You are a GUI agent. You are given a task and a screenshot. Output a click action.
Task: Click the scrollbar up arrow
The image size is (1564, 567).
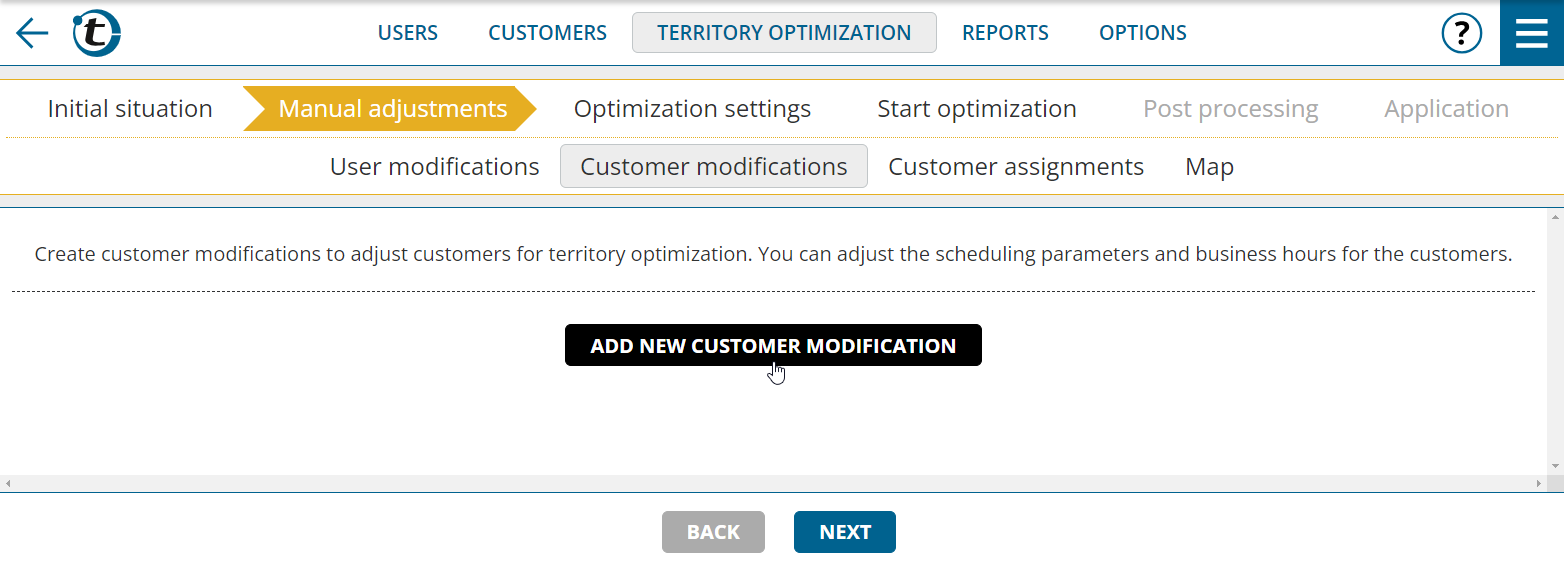[1555, 216]
